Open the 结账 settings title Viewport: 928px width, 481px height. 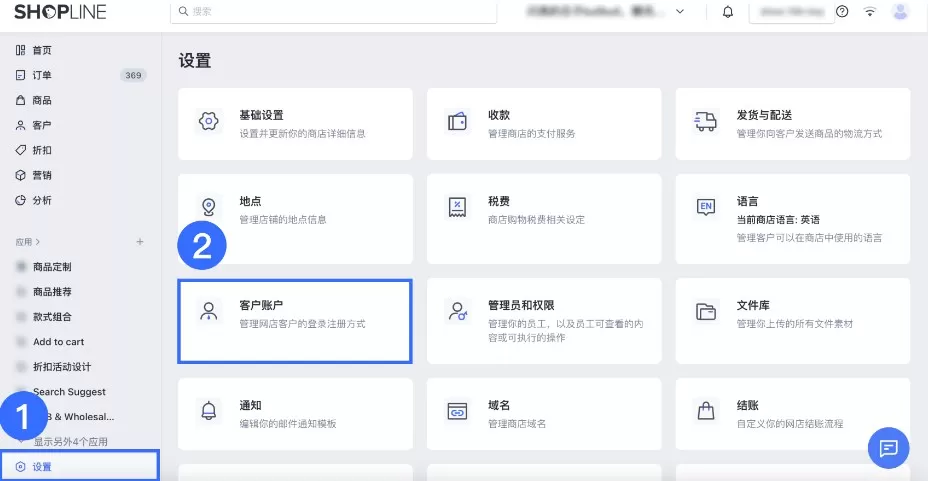point(747,405)
